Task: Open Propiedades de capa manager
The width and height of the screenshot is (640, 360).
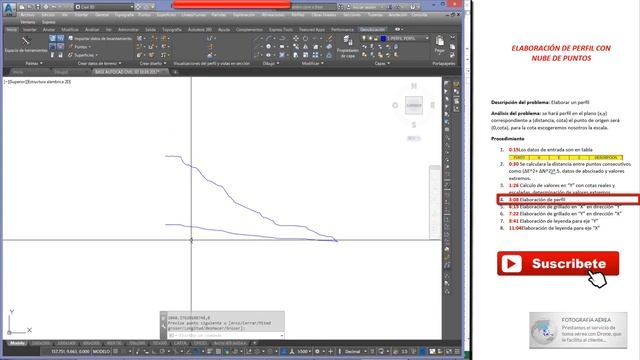Action: pyautogui.click(x=348, y=47)
